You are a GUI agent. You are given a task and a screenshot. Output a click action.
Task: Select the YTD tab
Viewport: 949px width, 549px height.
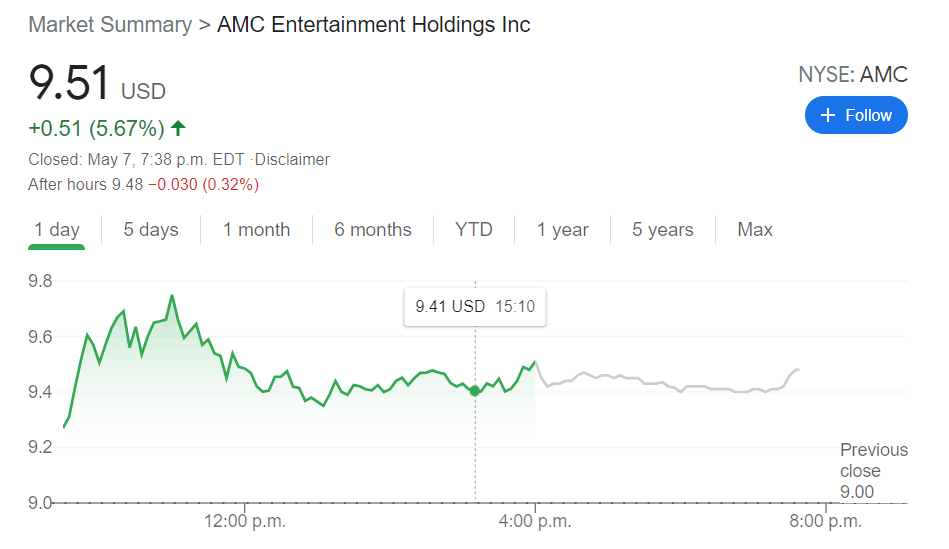click(x=474, y=230)
